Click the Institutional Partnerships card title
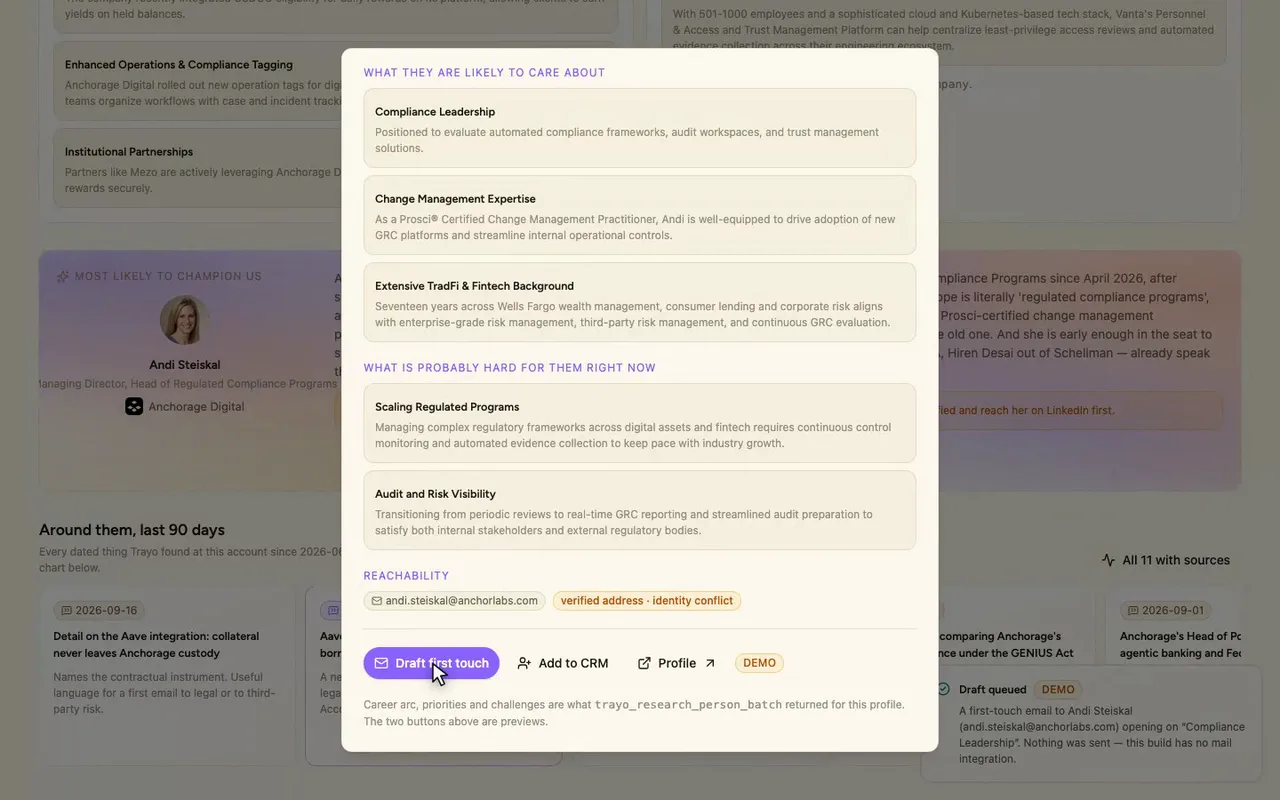The image size is (1280, 800). click(x=129, y=152)
